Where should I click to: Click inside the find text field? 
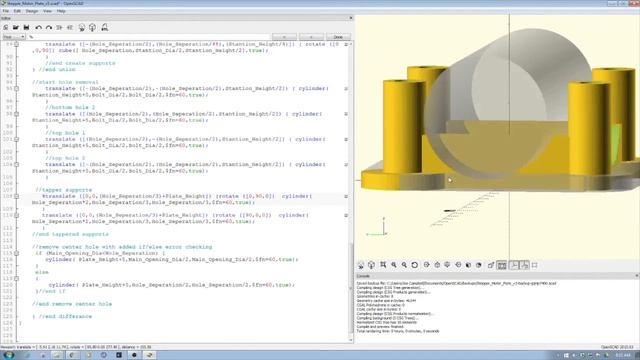click(x=149, y=37)
